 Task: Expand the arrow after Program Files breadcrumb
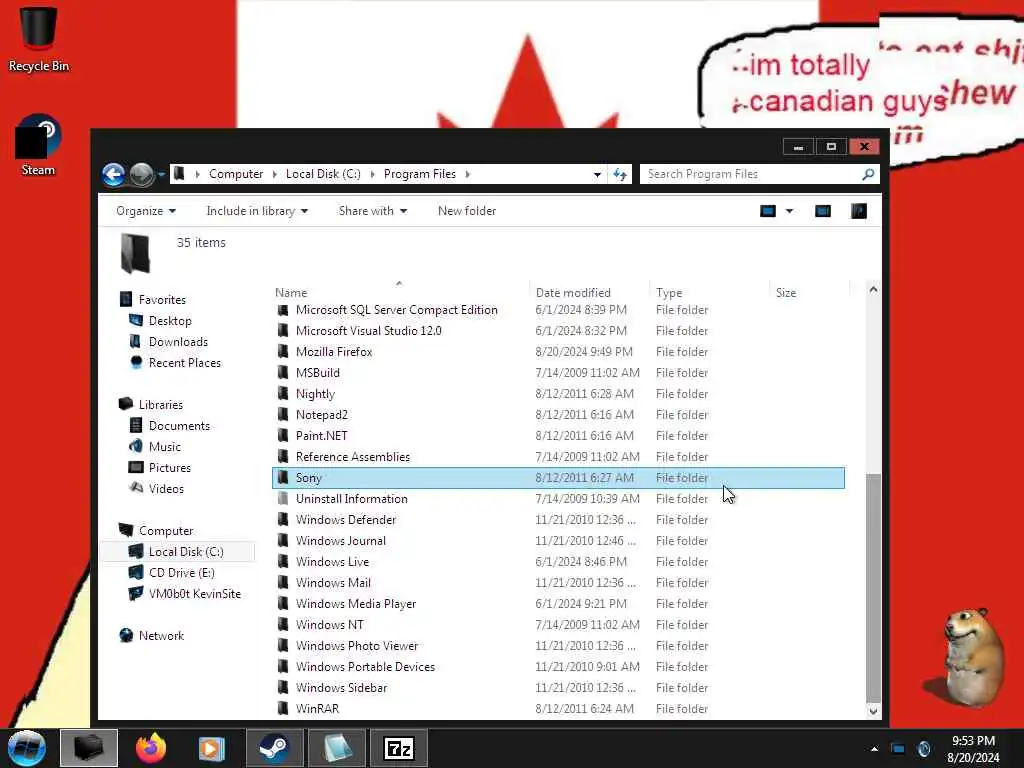click(468, 174)
